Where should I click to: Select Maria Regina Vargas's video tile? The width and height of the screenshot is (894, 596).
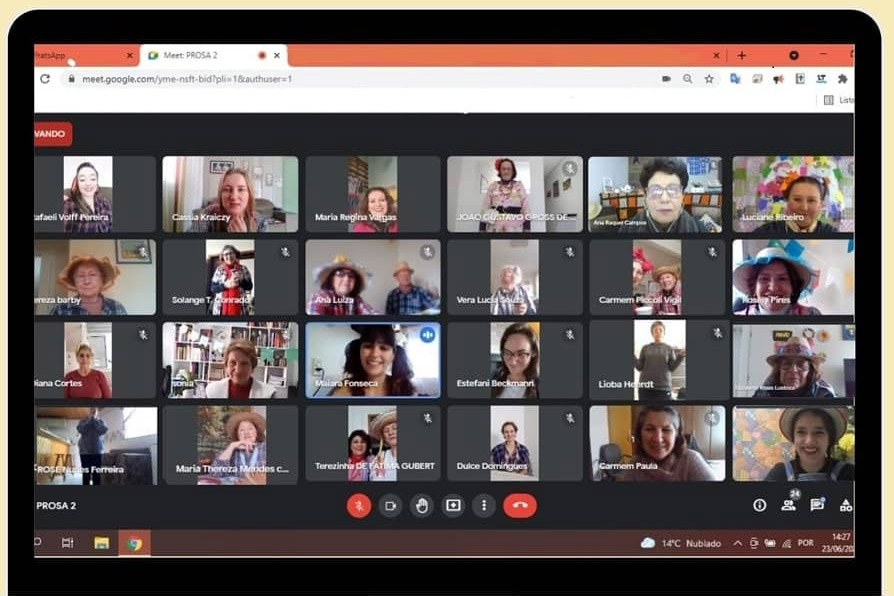[x=373, y=194]
